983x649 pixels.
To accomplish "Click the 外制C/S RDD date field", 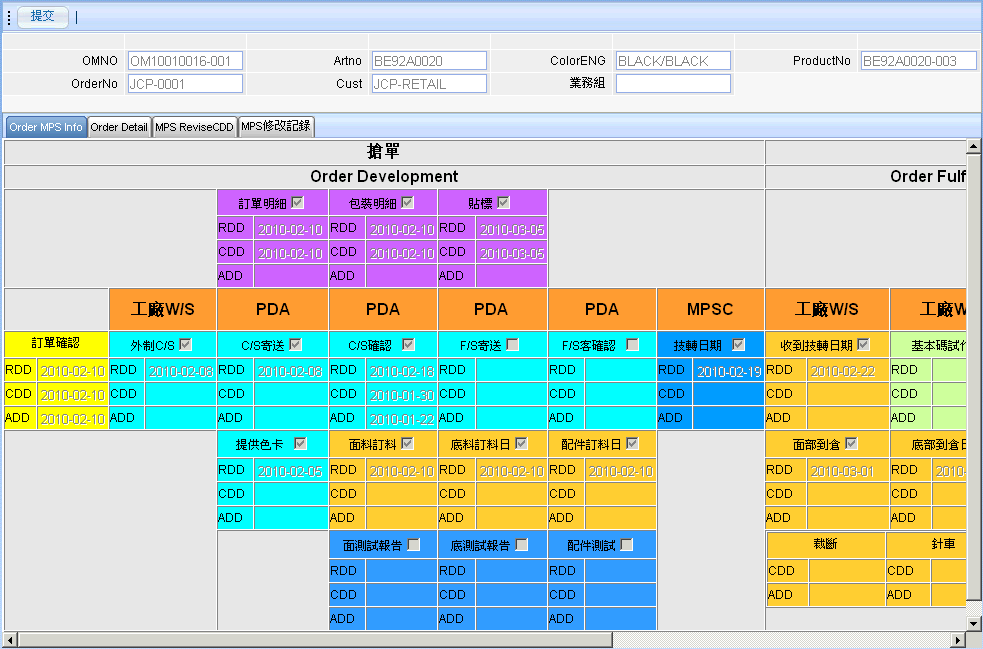I will (181, 371).
